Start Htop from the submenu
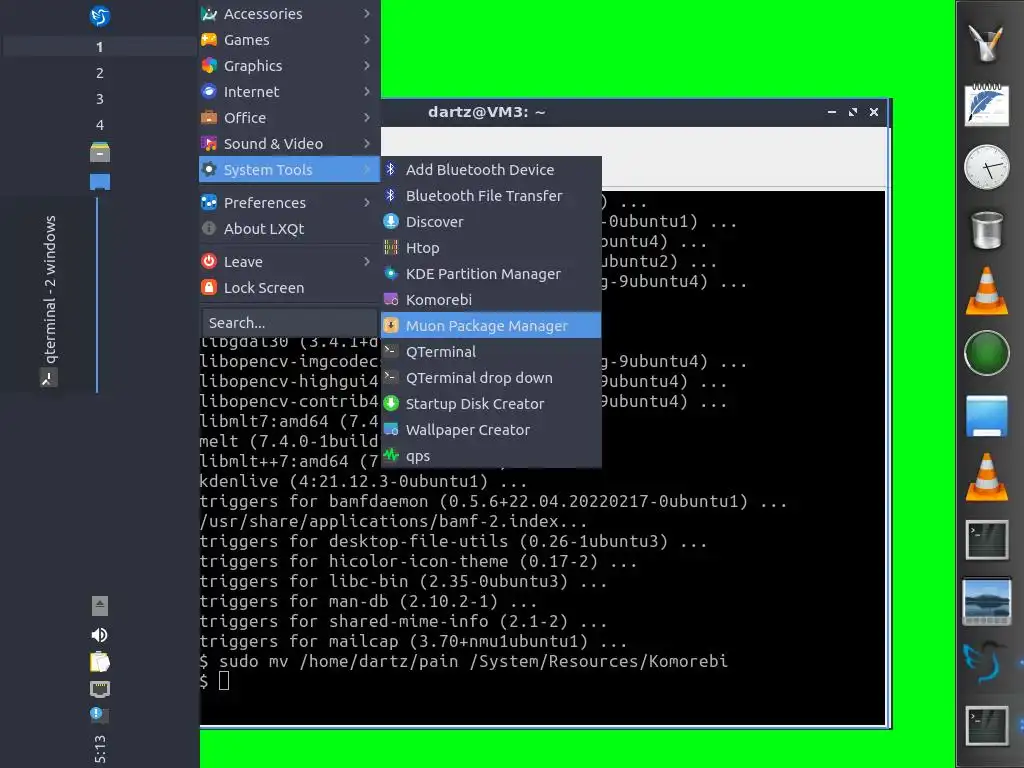The height and width of the screenshot is (768, 1024). point(490,248)
